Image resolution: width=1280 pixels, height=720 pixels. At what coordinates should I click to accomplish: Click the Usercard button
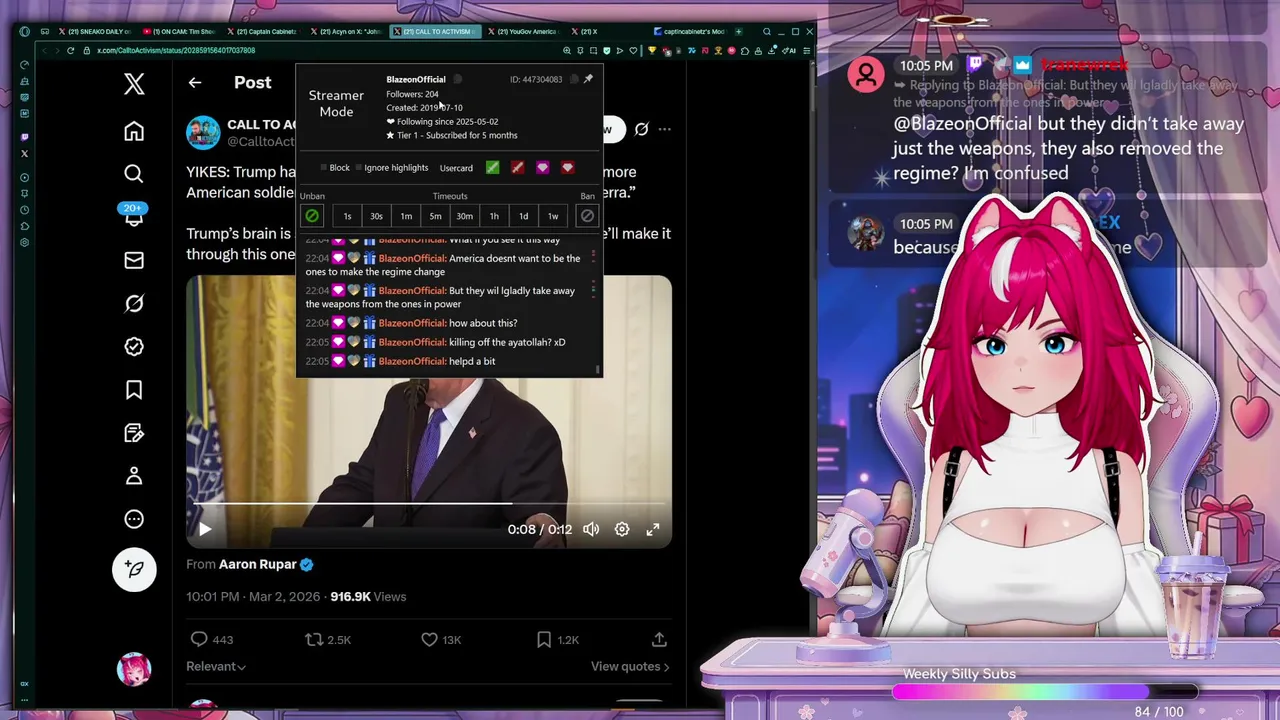point(456,168)
